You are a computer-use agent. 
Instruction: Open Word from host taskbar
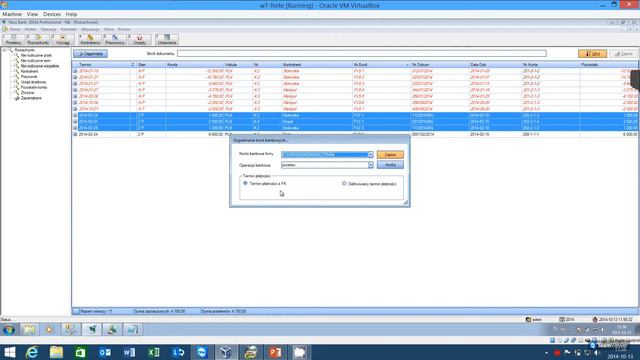coord(129,352)
